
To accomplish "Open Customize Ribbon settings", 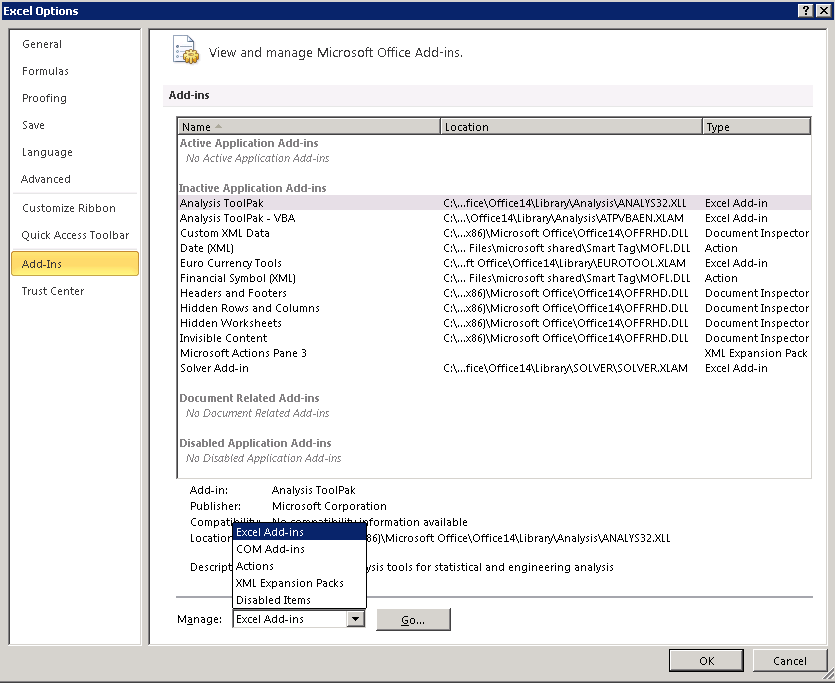I will coord(69,208).
